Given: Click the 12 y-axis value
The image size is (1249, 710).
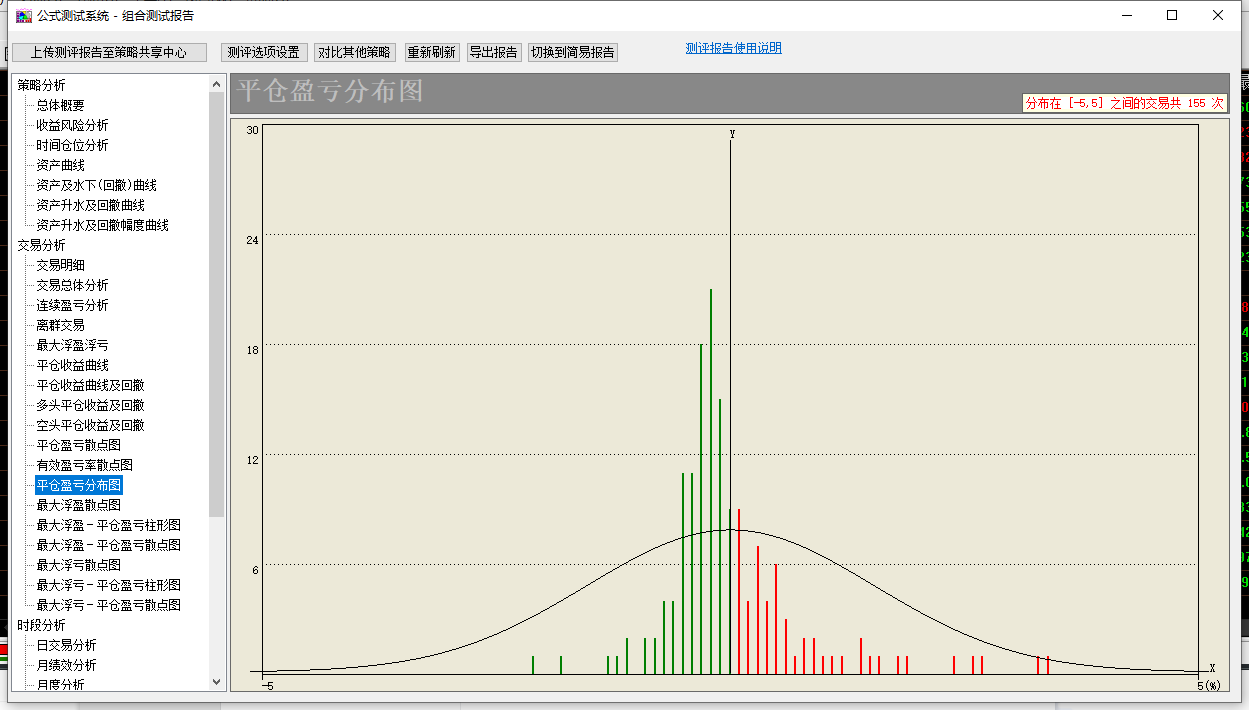Looking at the screenshot, I should point(252,460).
